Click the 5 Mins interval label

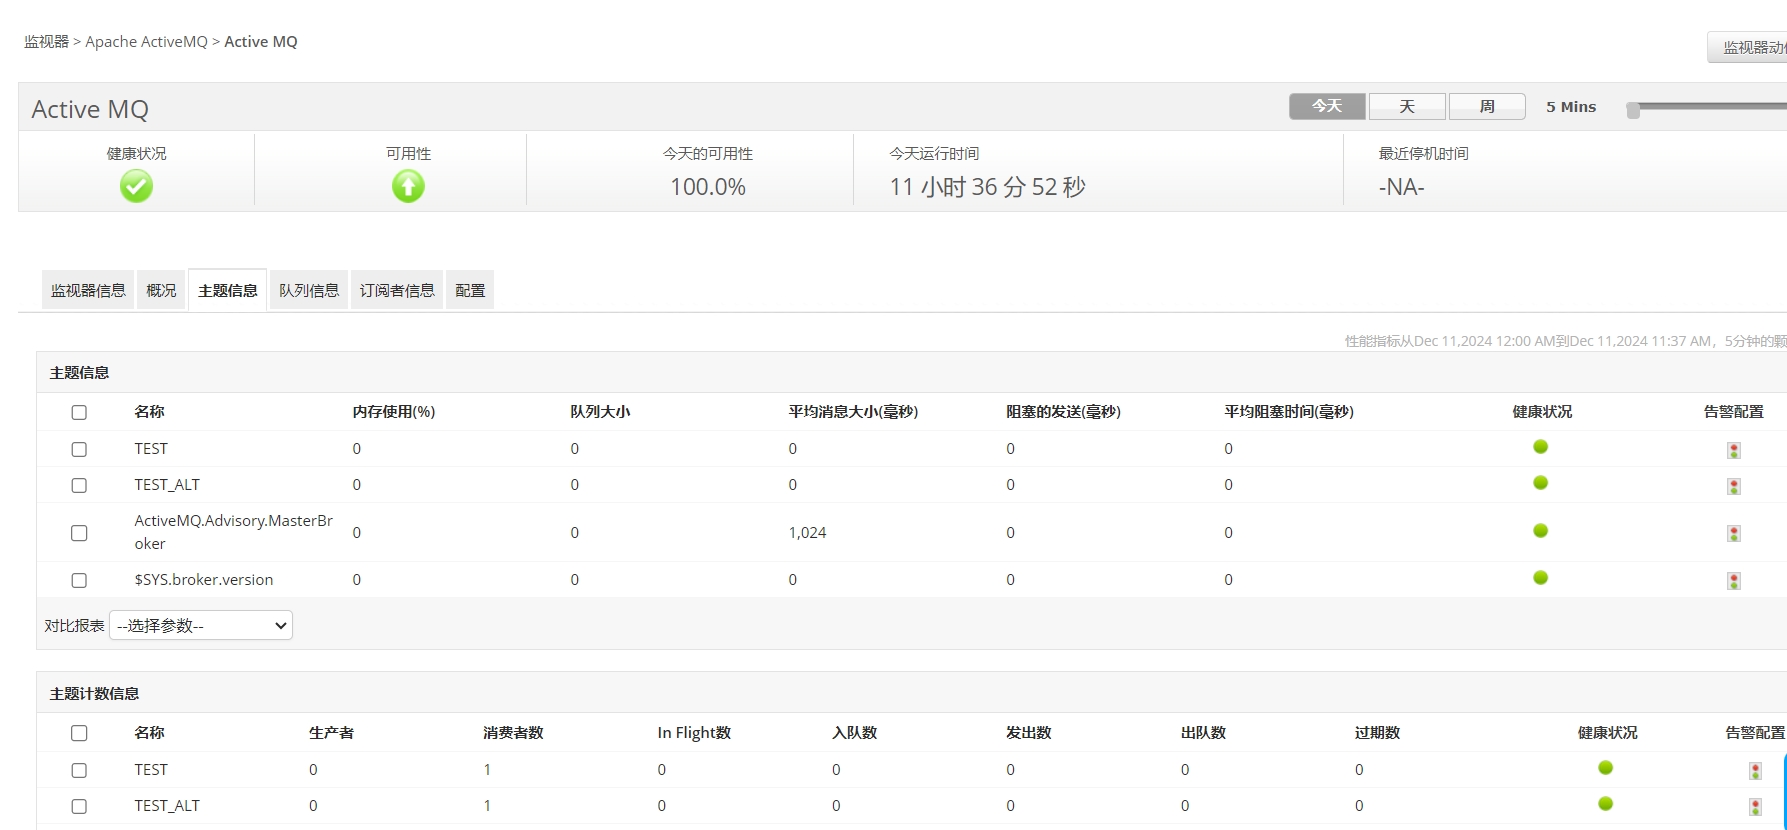1571,106
